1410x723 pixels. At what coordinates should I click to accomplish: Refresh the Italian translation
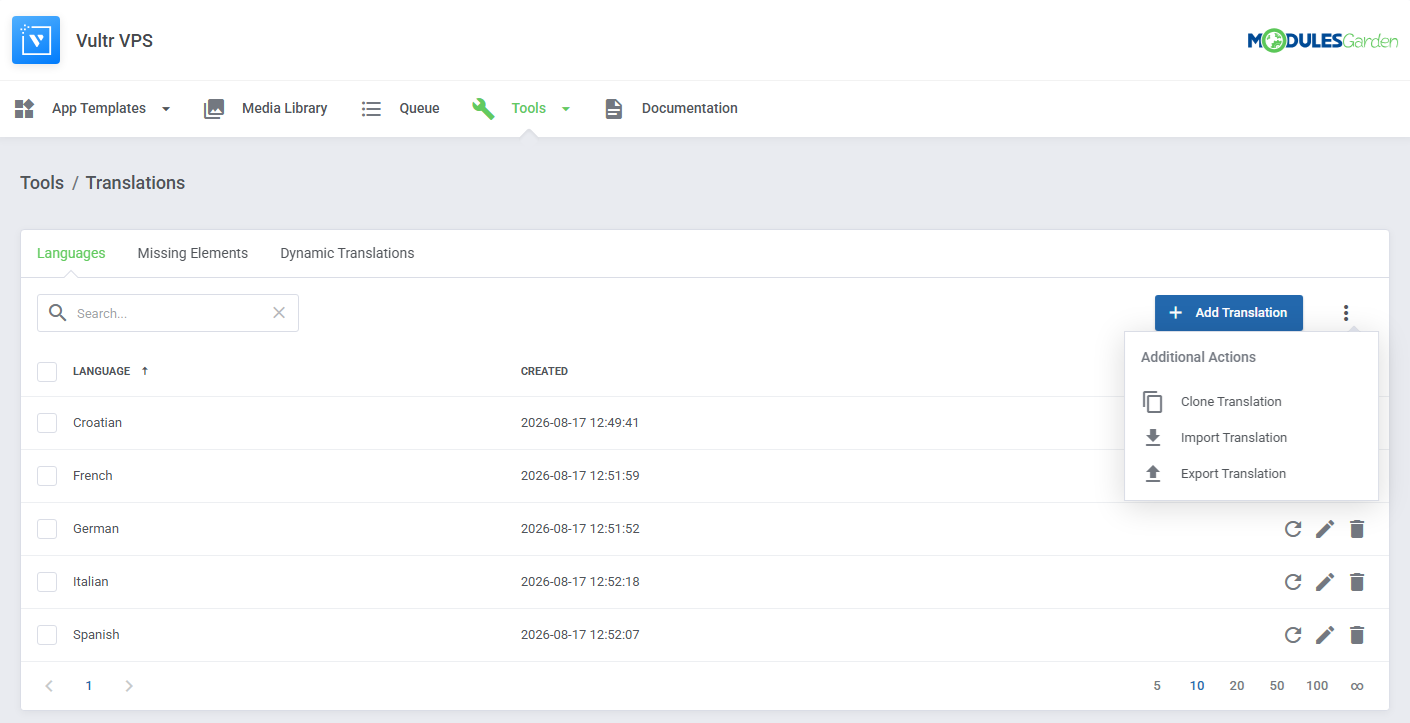coord(1293,582)
